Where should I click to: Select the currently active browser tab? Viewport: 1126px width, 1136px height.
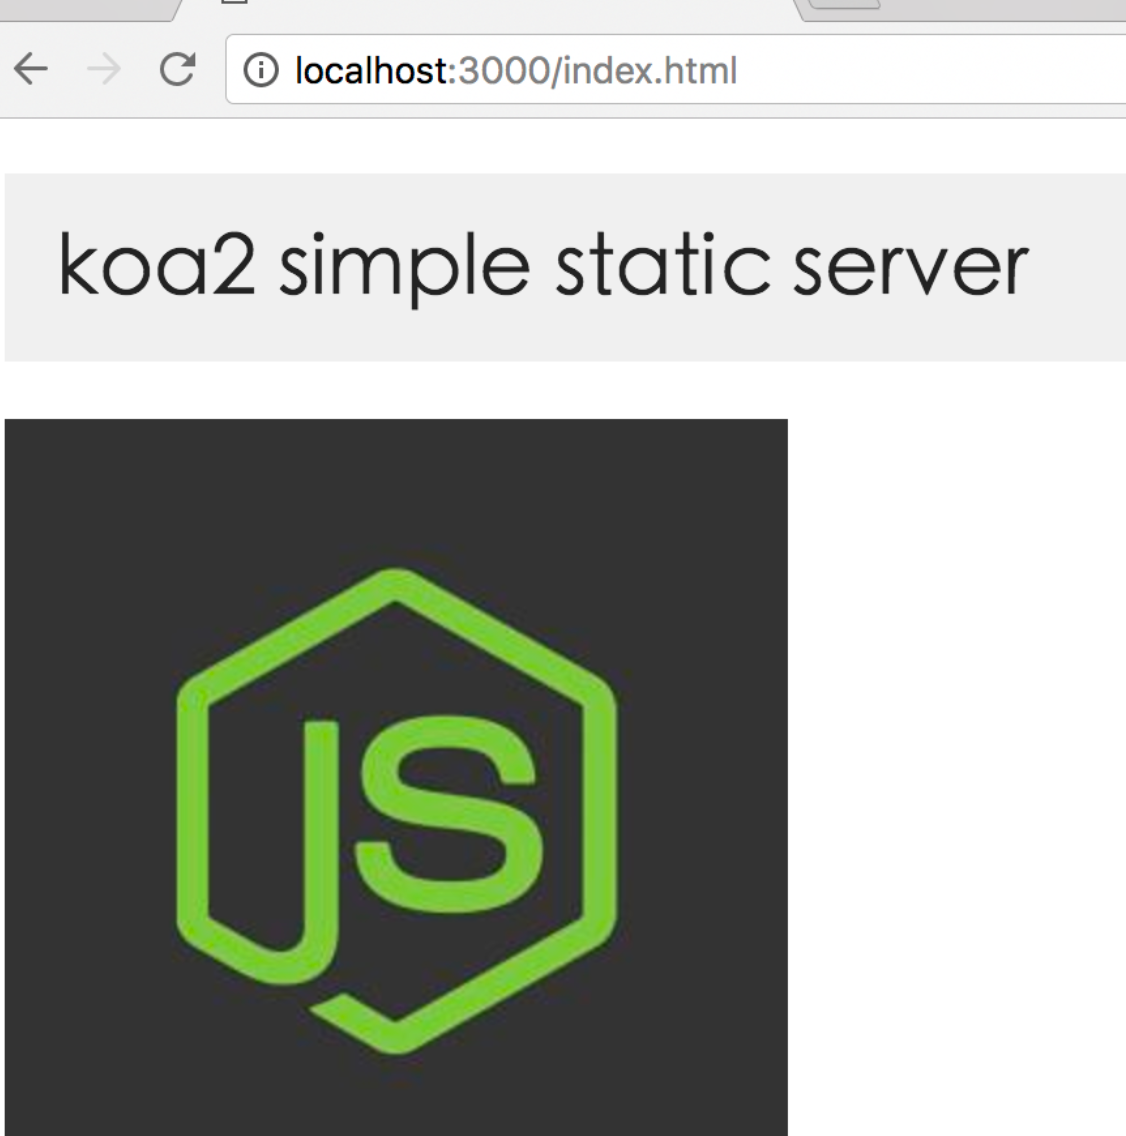pyautogui.click(x=500, y=8)
